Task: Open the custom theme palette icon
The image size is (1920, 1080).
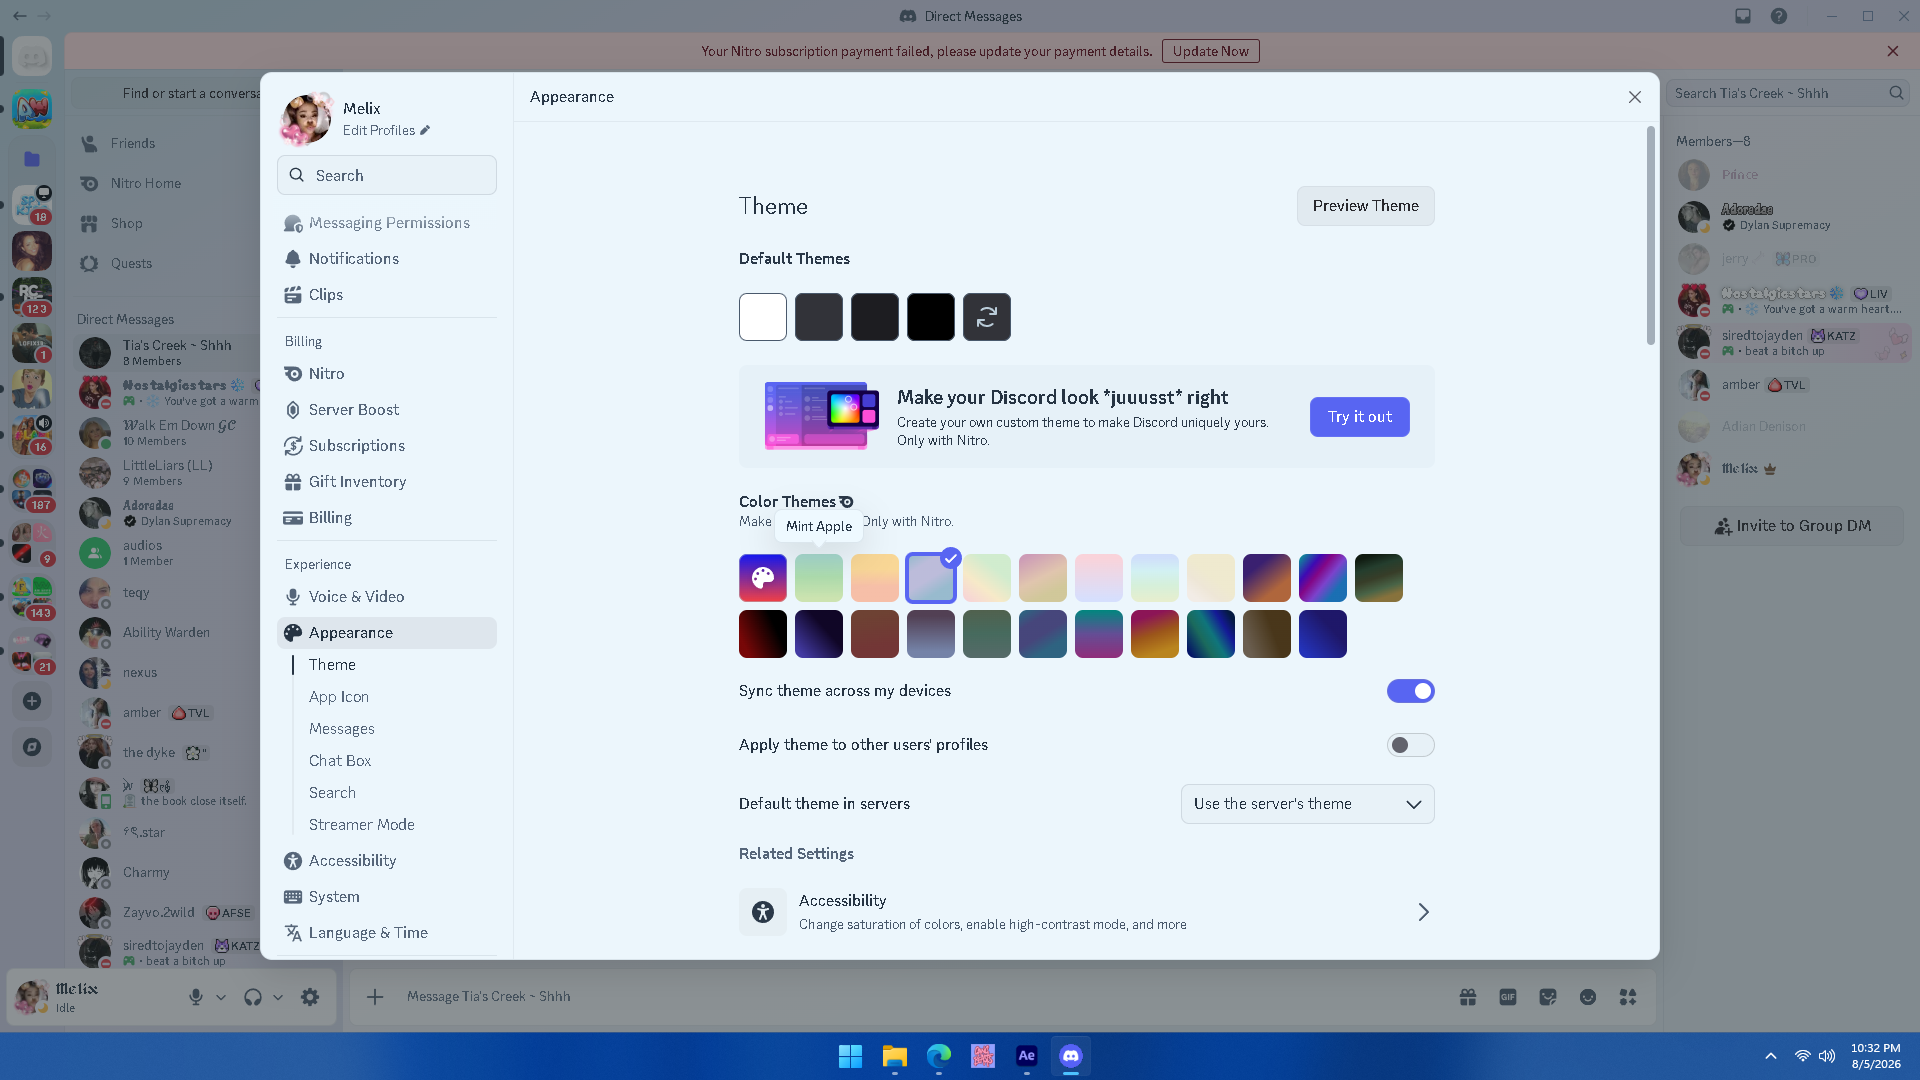Action: (763, 578)
